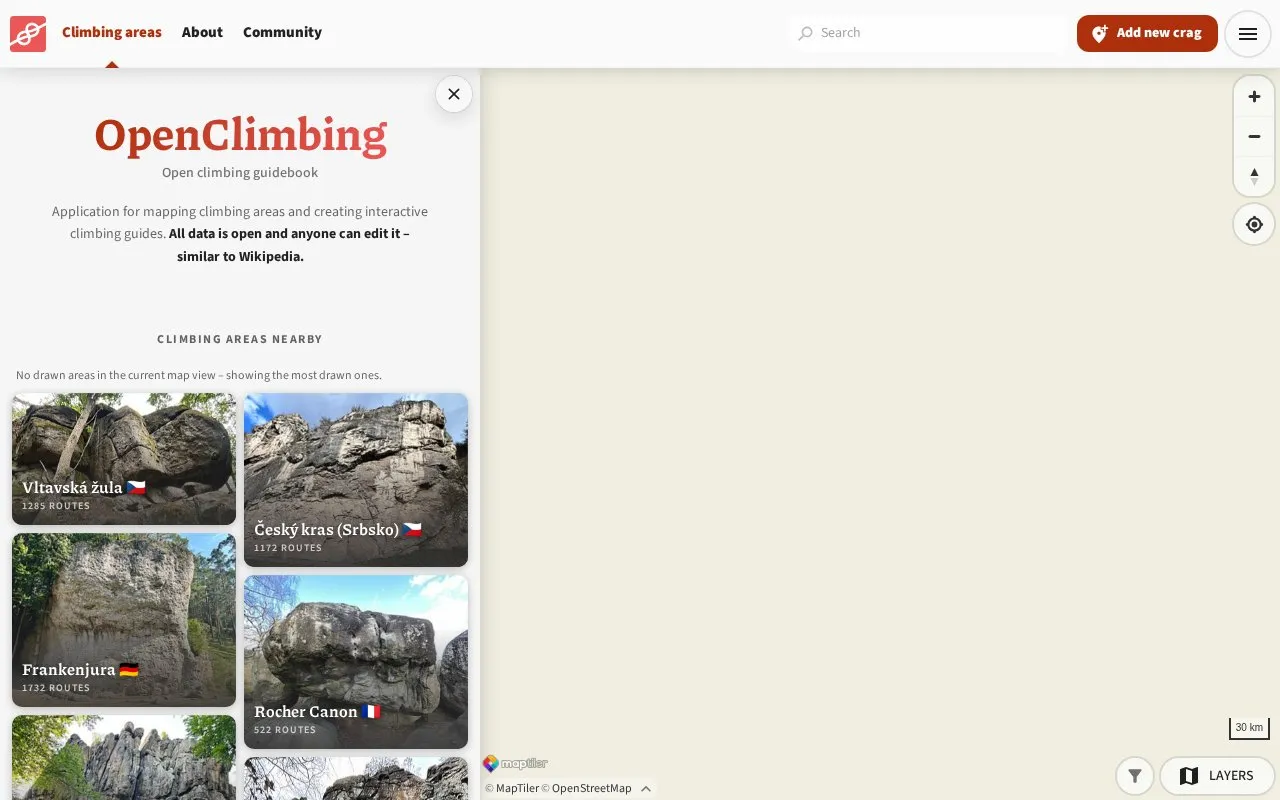Open the Vltavská žula area card

124,459
